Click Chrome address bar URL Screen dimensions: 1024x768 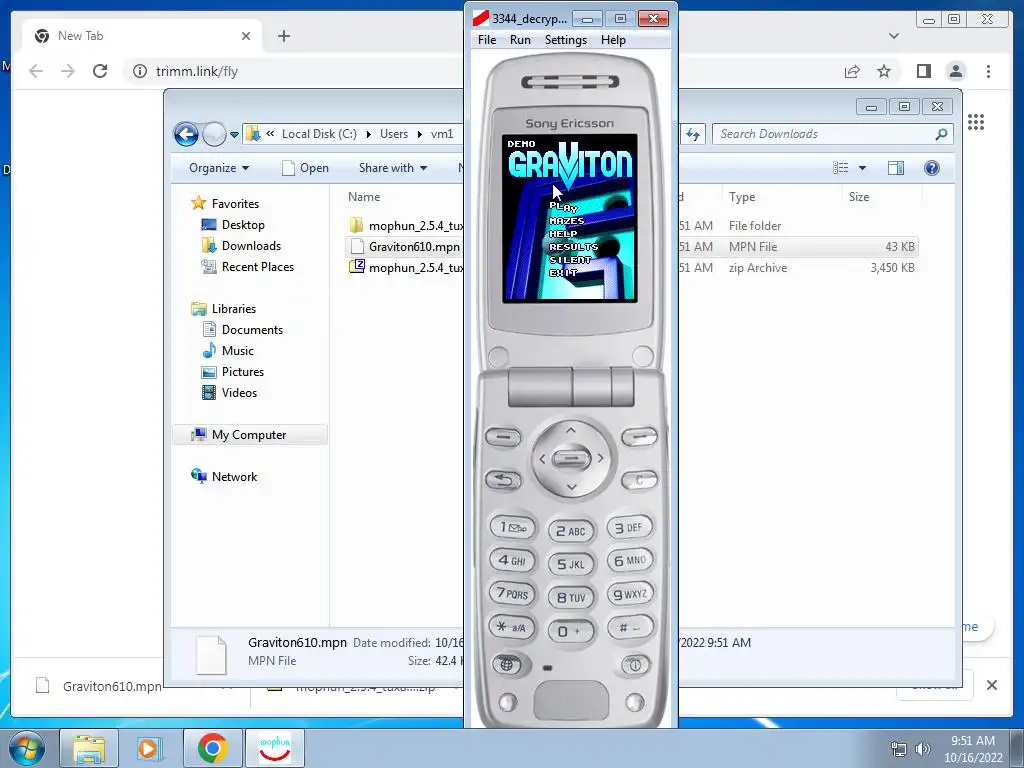click(197, 71)
